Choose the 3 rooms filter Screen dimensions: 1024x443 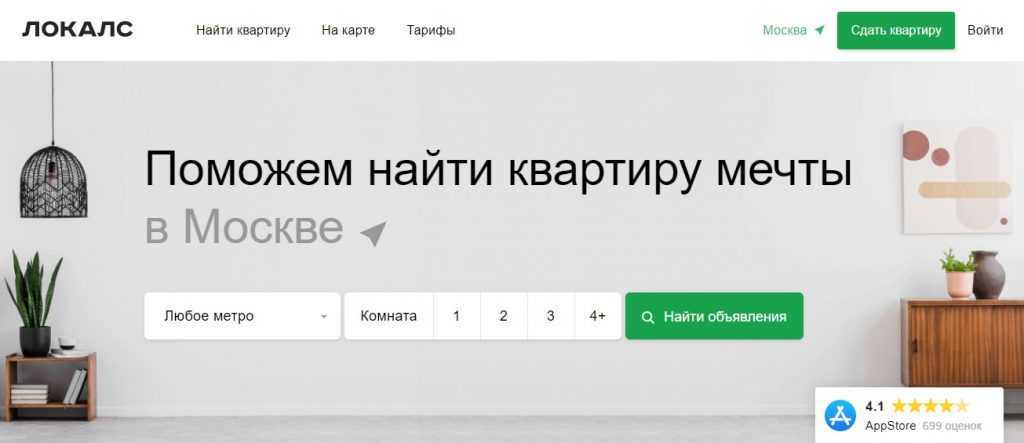(550, 316)
